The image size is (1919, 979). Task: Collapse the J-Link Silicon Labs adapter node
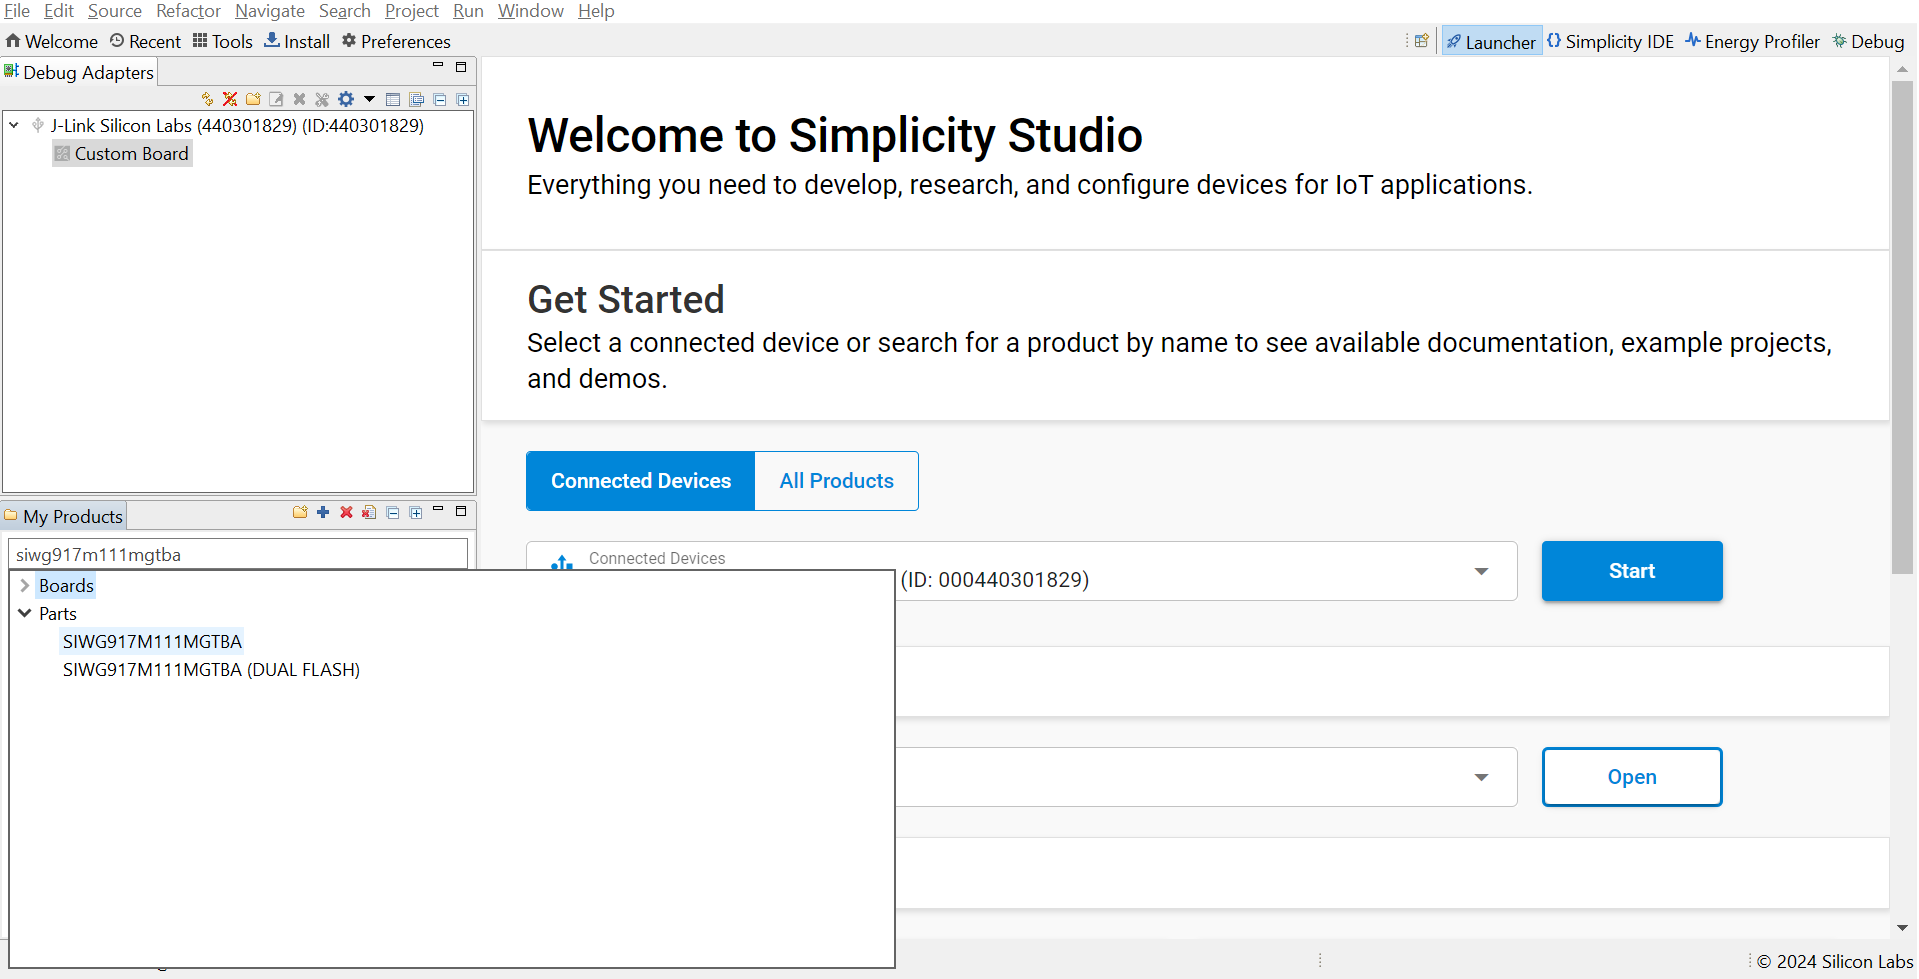pyautogui.click(x=14, y=126)
